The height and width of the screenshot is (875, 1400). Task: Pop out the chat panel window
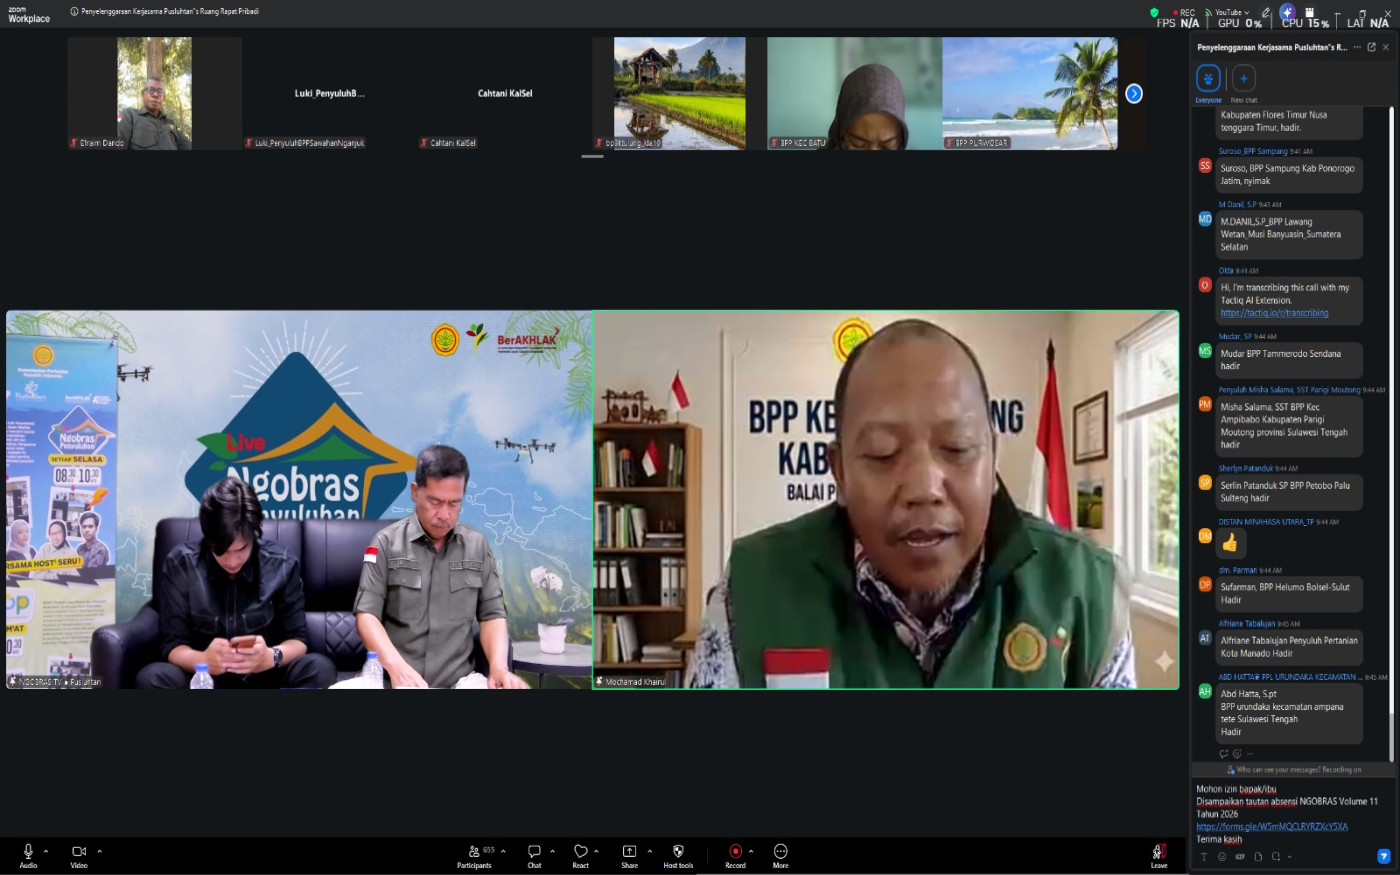coord(1371,47)
